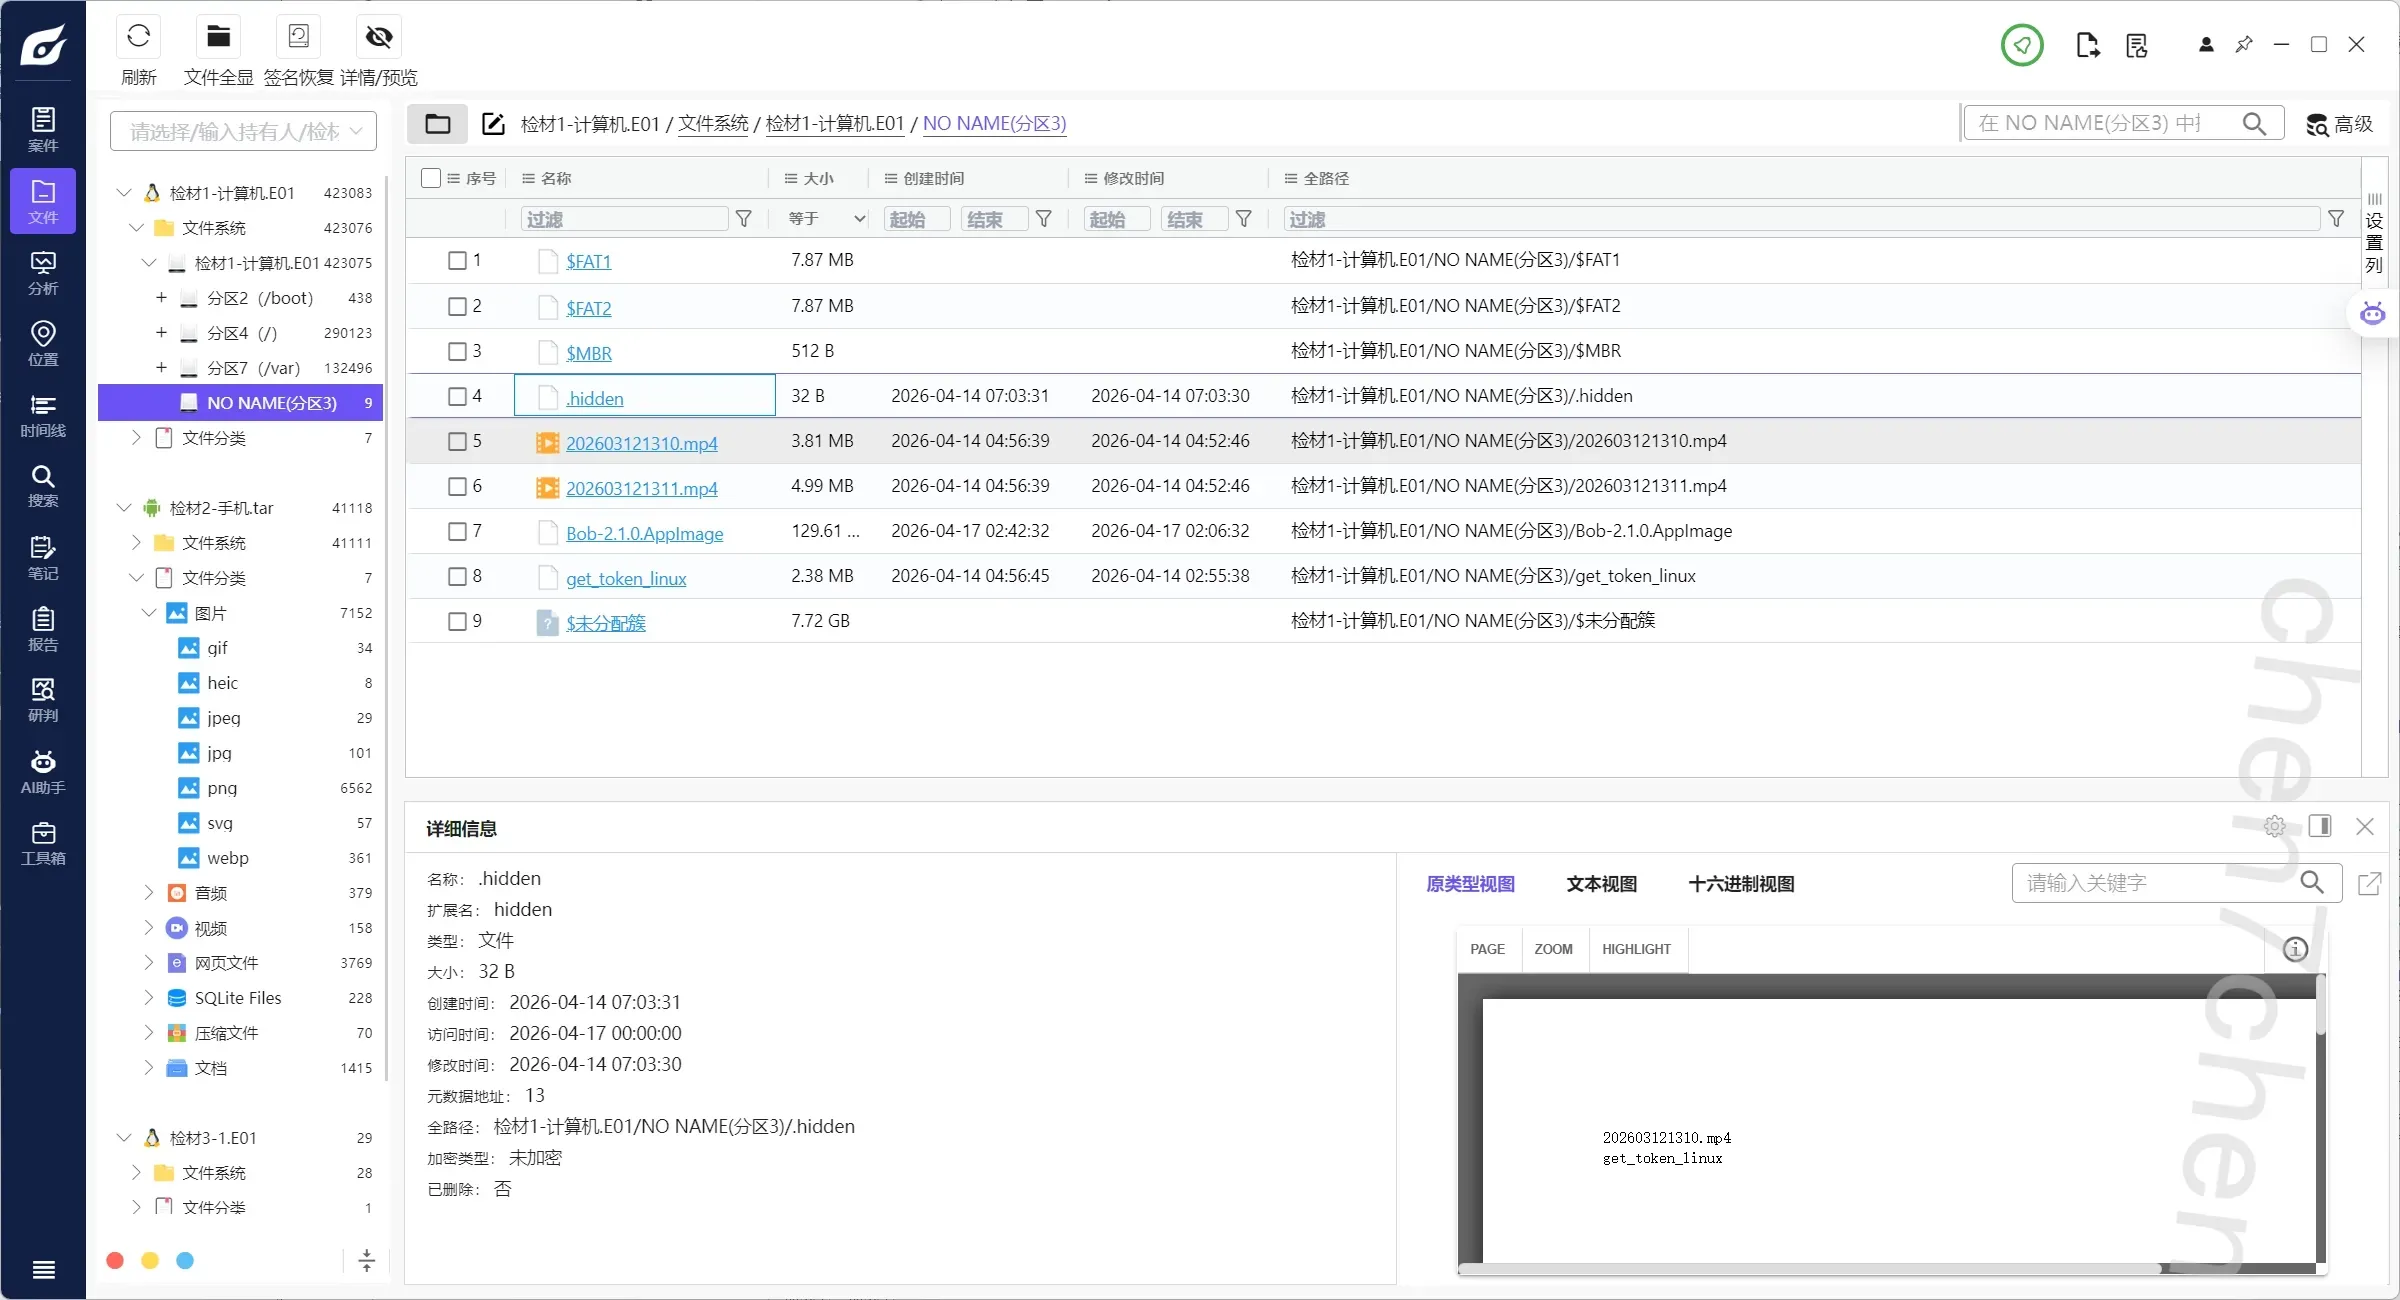Screen dimensions: 2400x1300
Task: Open the 位置 sidebar section
Action: coord(43,343)
